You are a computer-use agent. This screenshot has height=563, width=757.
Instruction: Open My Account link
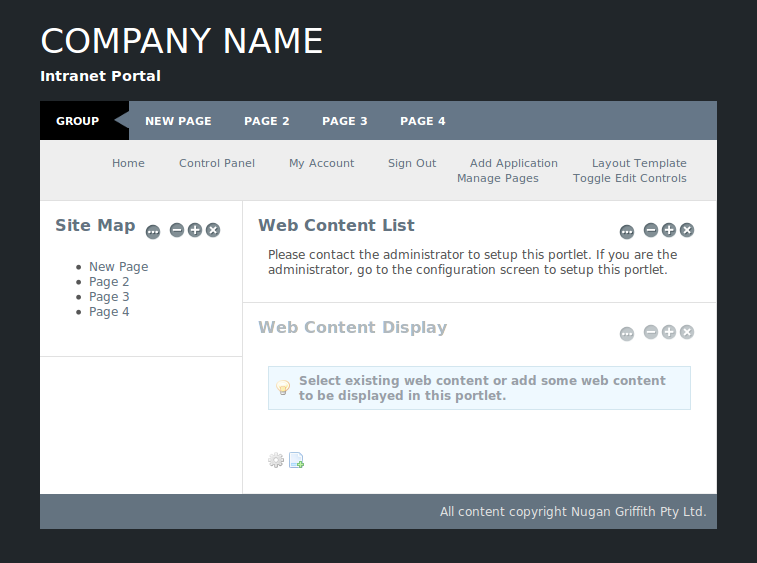(x=322, y=163)
